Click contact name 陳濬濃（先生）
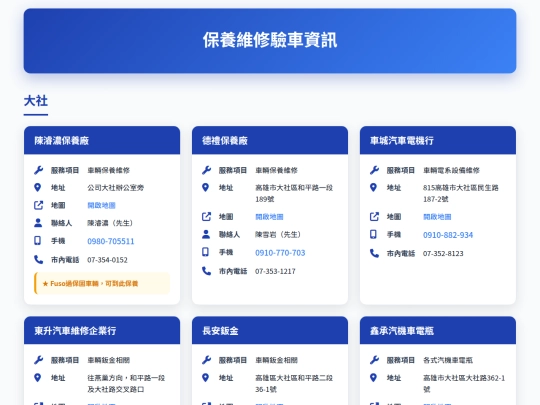The image size is (540, 405). [x=110, y=223]
